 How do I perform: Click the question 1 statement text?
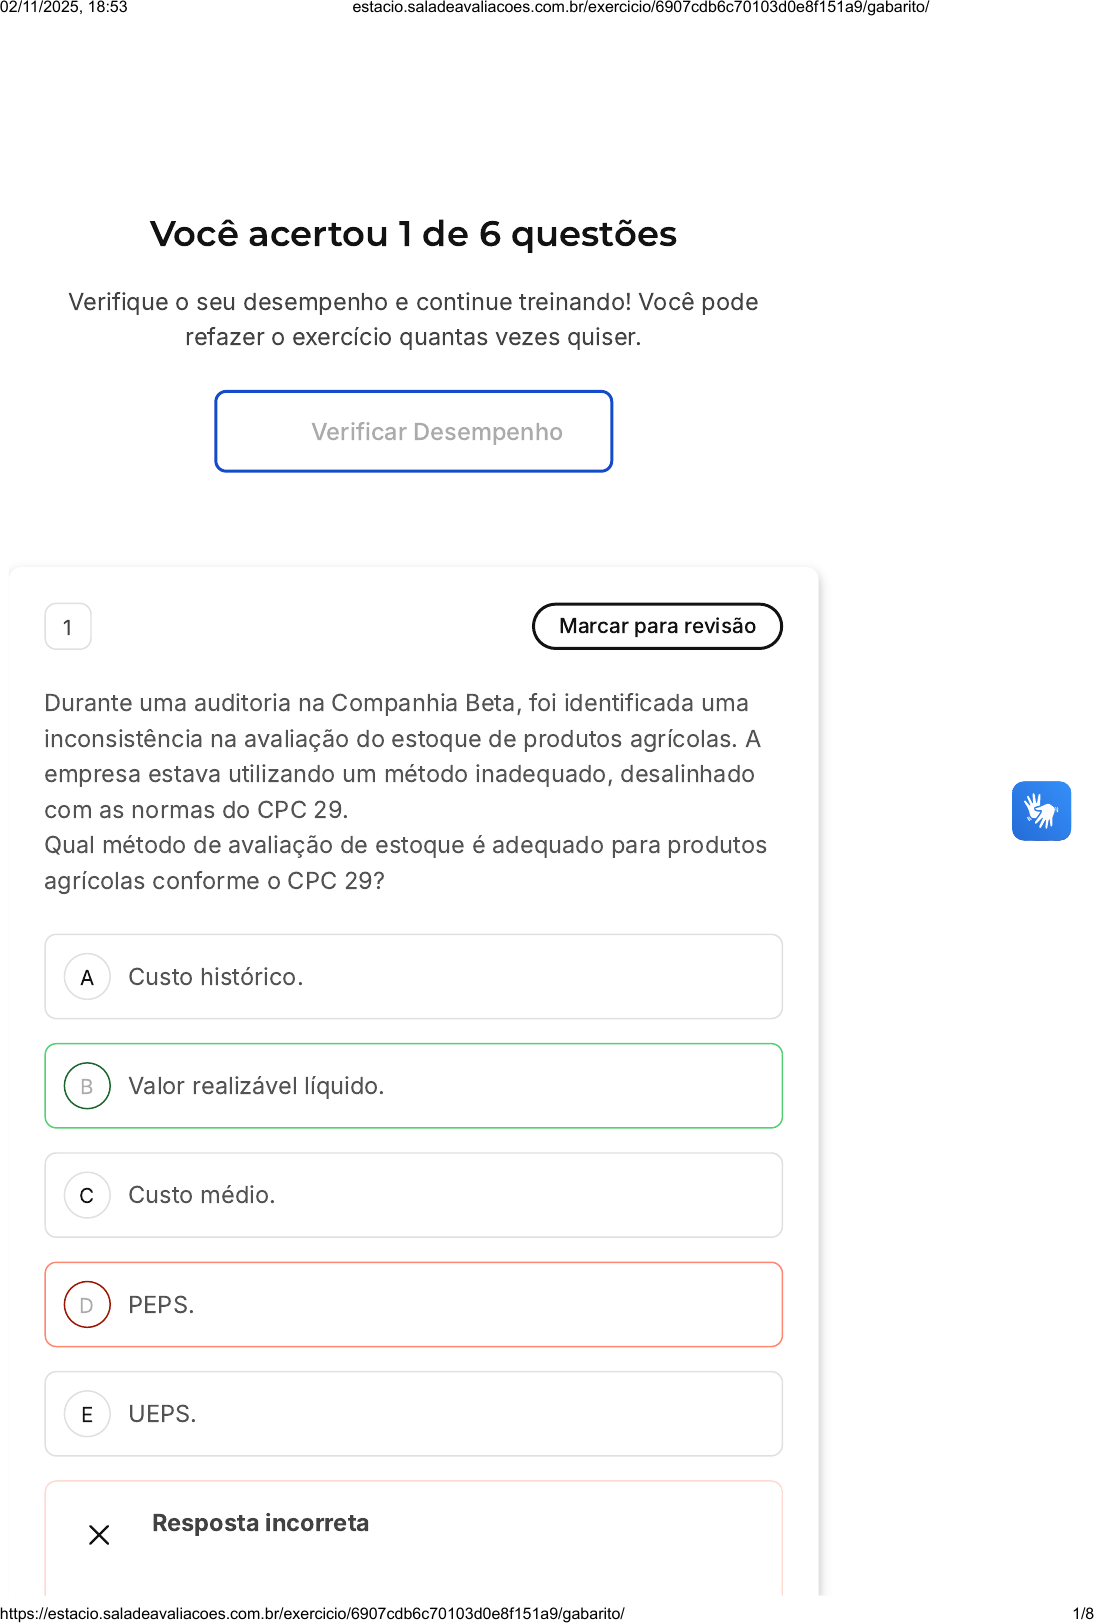coord(405,791)
